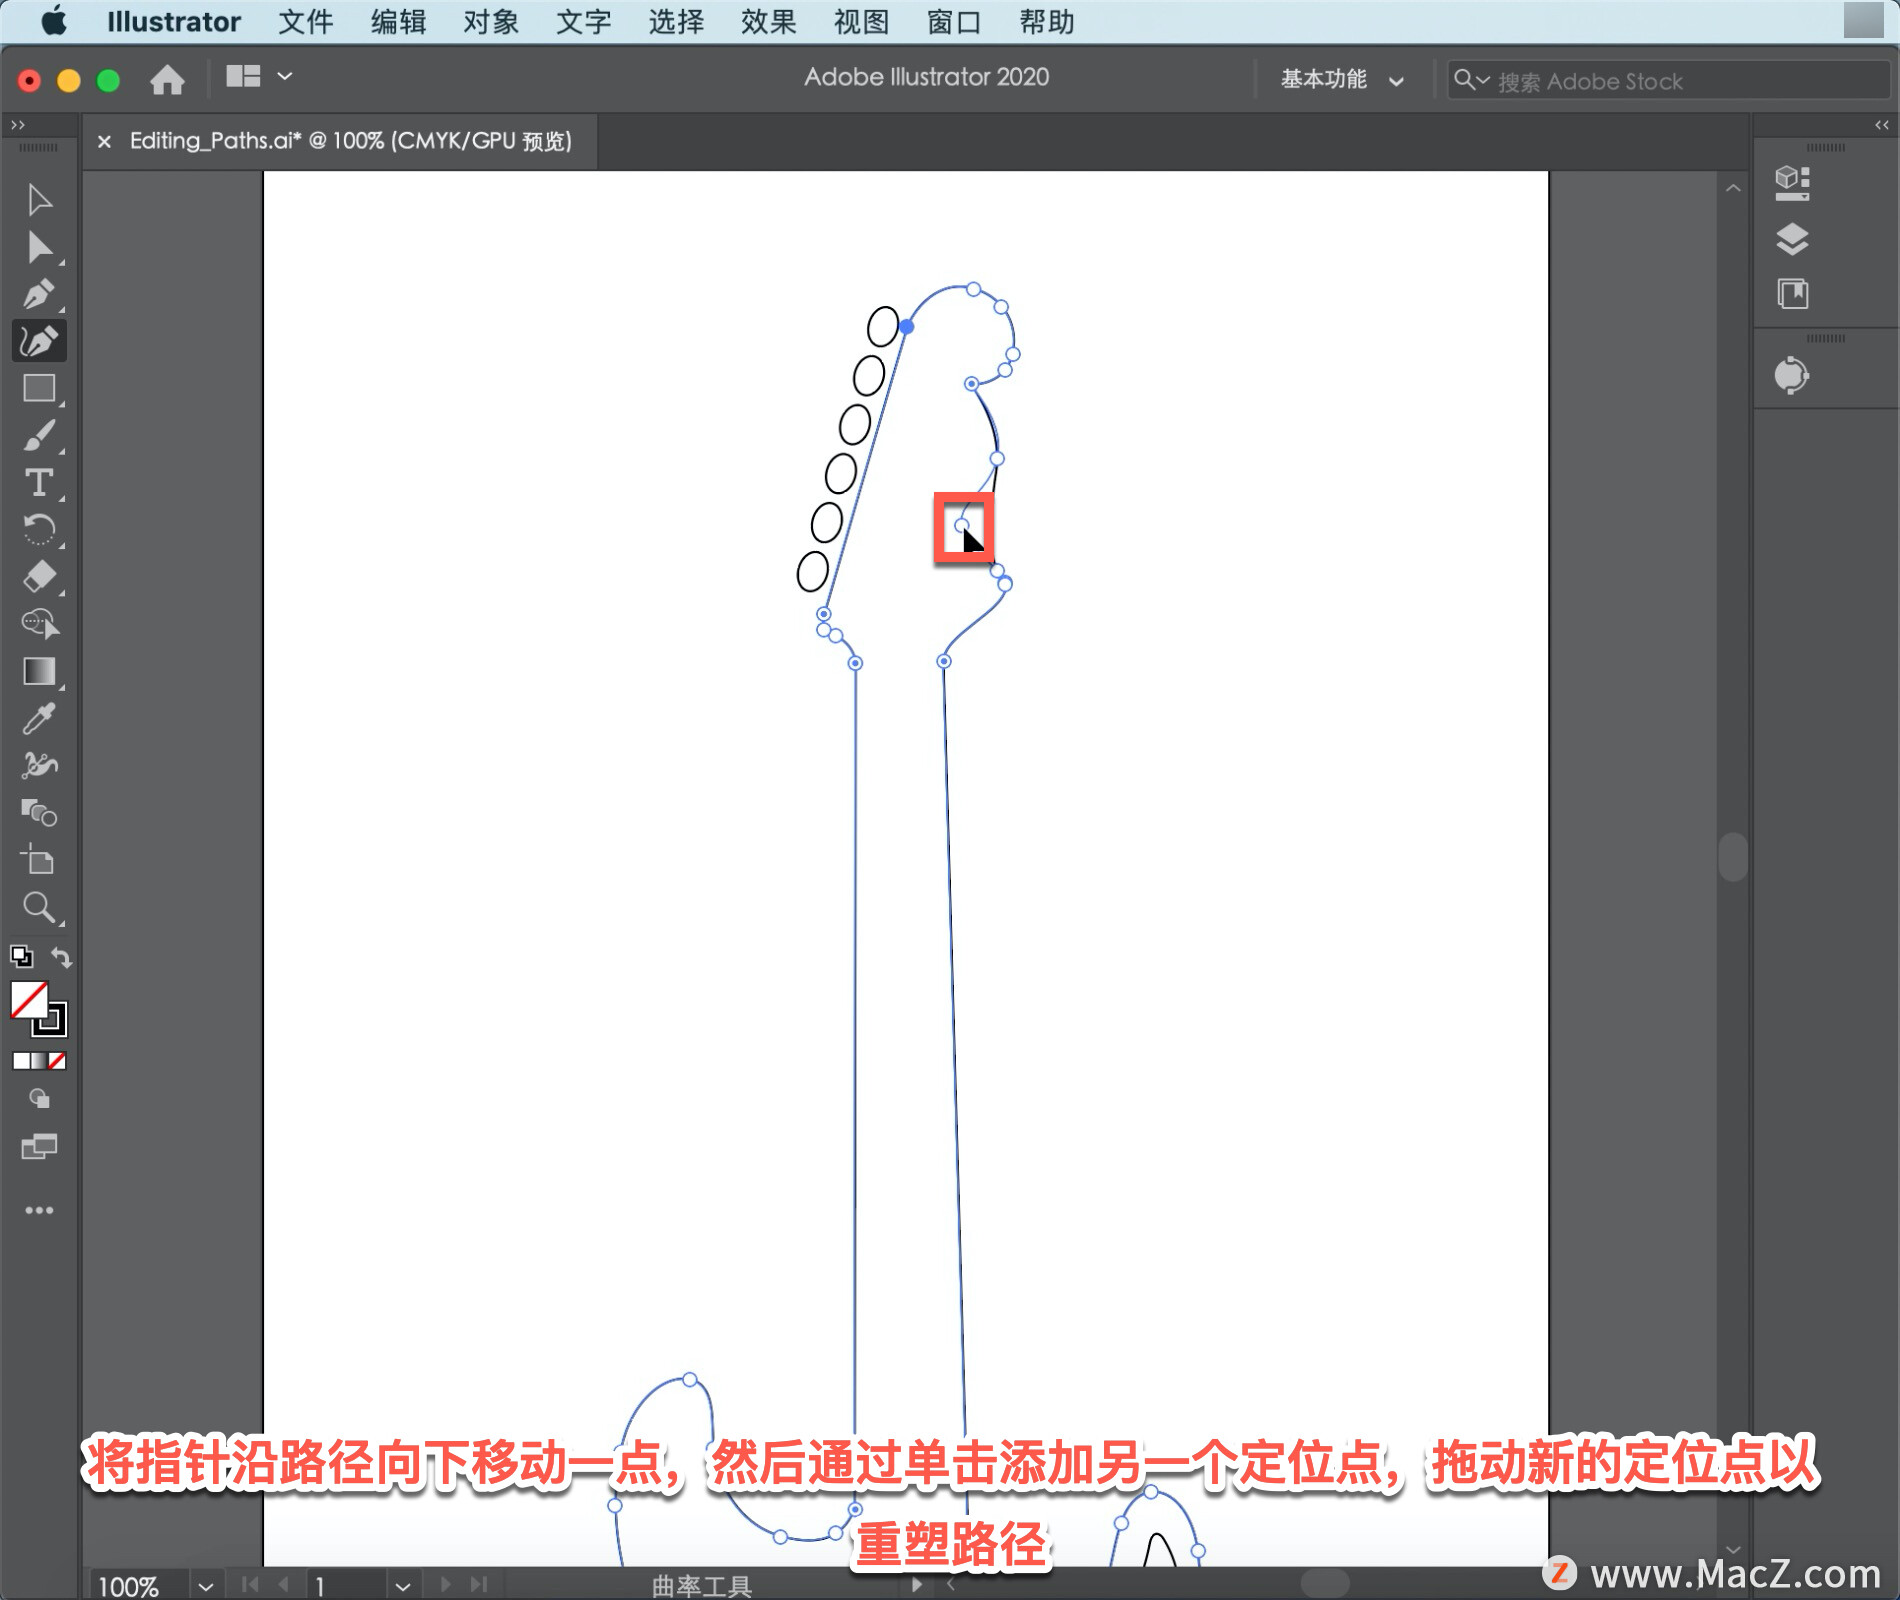Viewport: 1900px width, 1600px height.
Task: Open the color wheel panel icon
Action: [x=1791, y=376]
